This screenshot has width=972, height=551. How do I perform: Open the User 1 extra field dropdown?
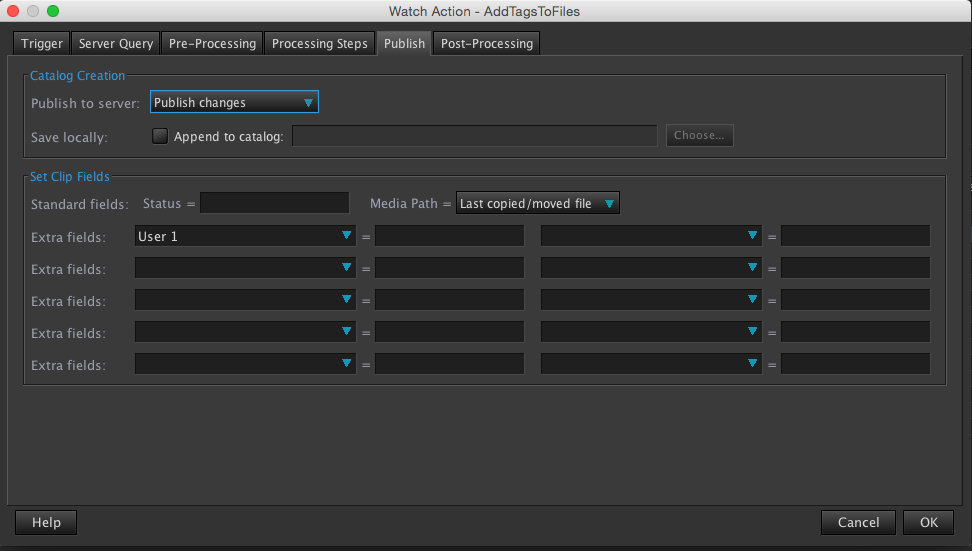click(x=245, y=237)
